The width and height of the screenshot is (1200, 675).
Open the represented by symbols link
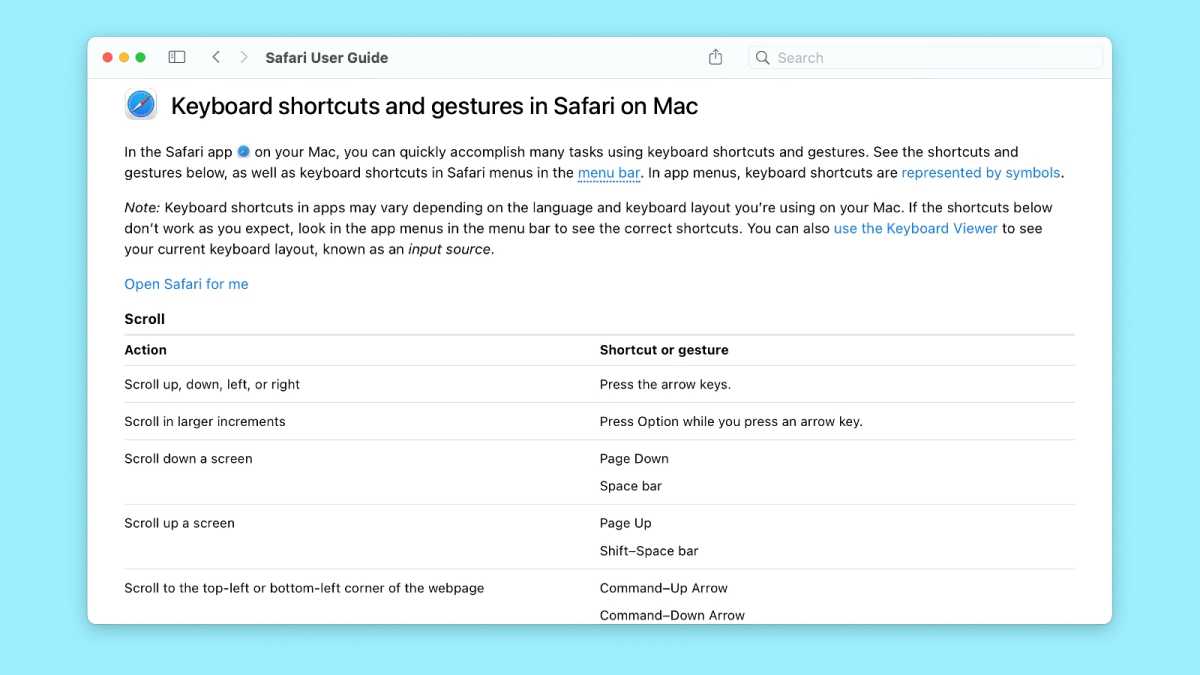pyautogui.click(x=981, y=172)
